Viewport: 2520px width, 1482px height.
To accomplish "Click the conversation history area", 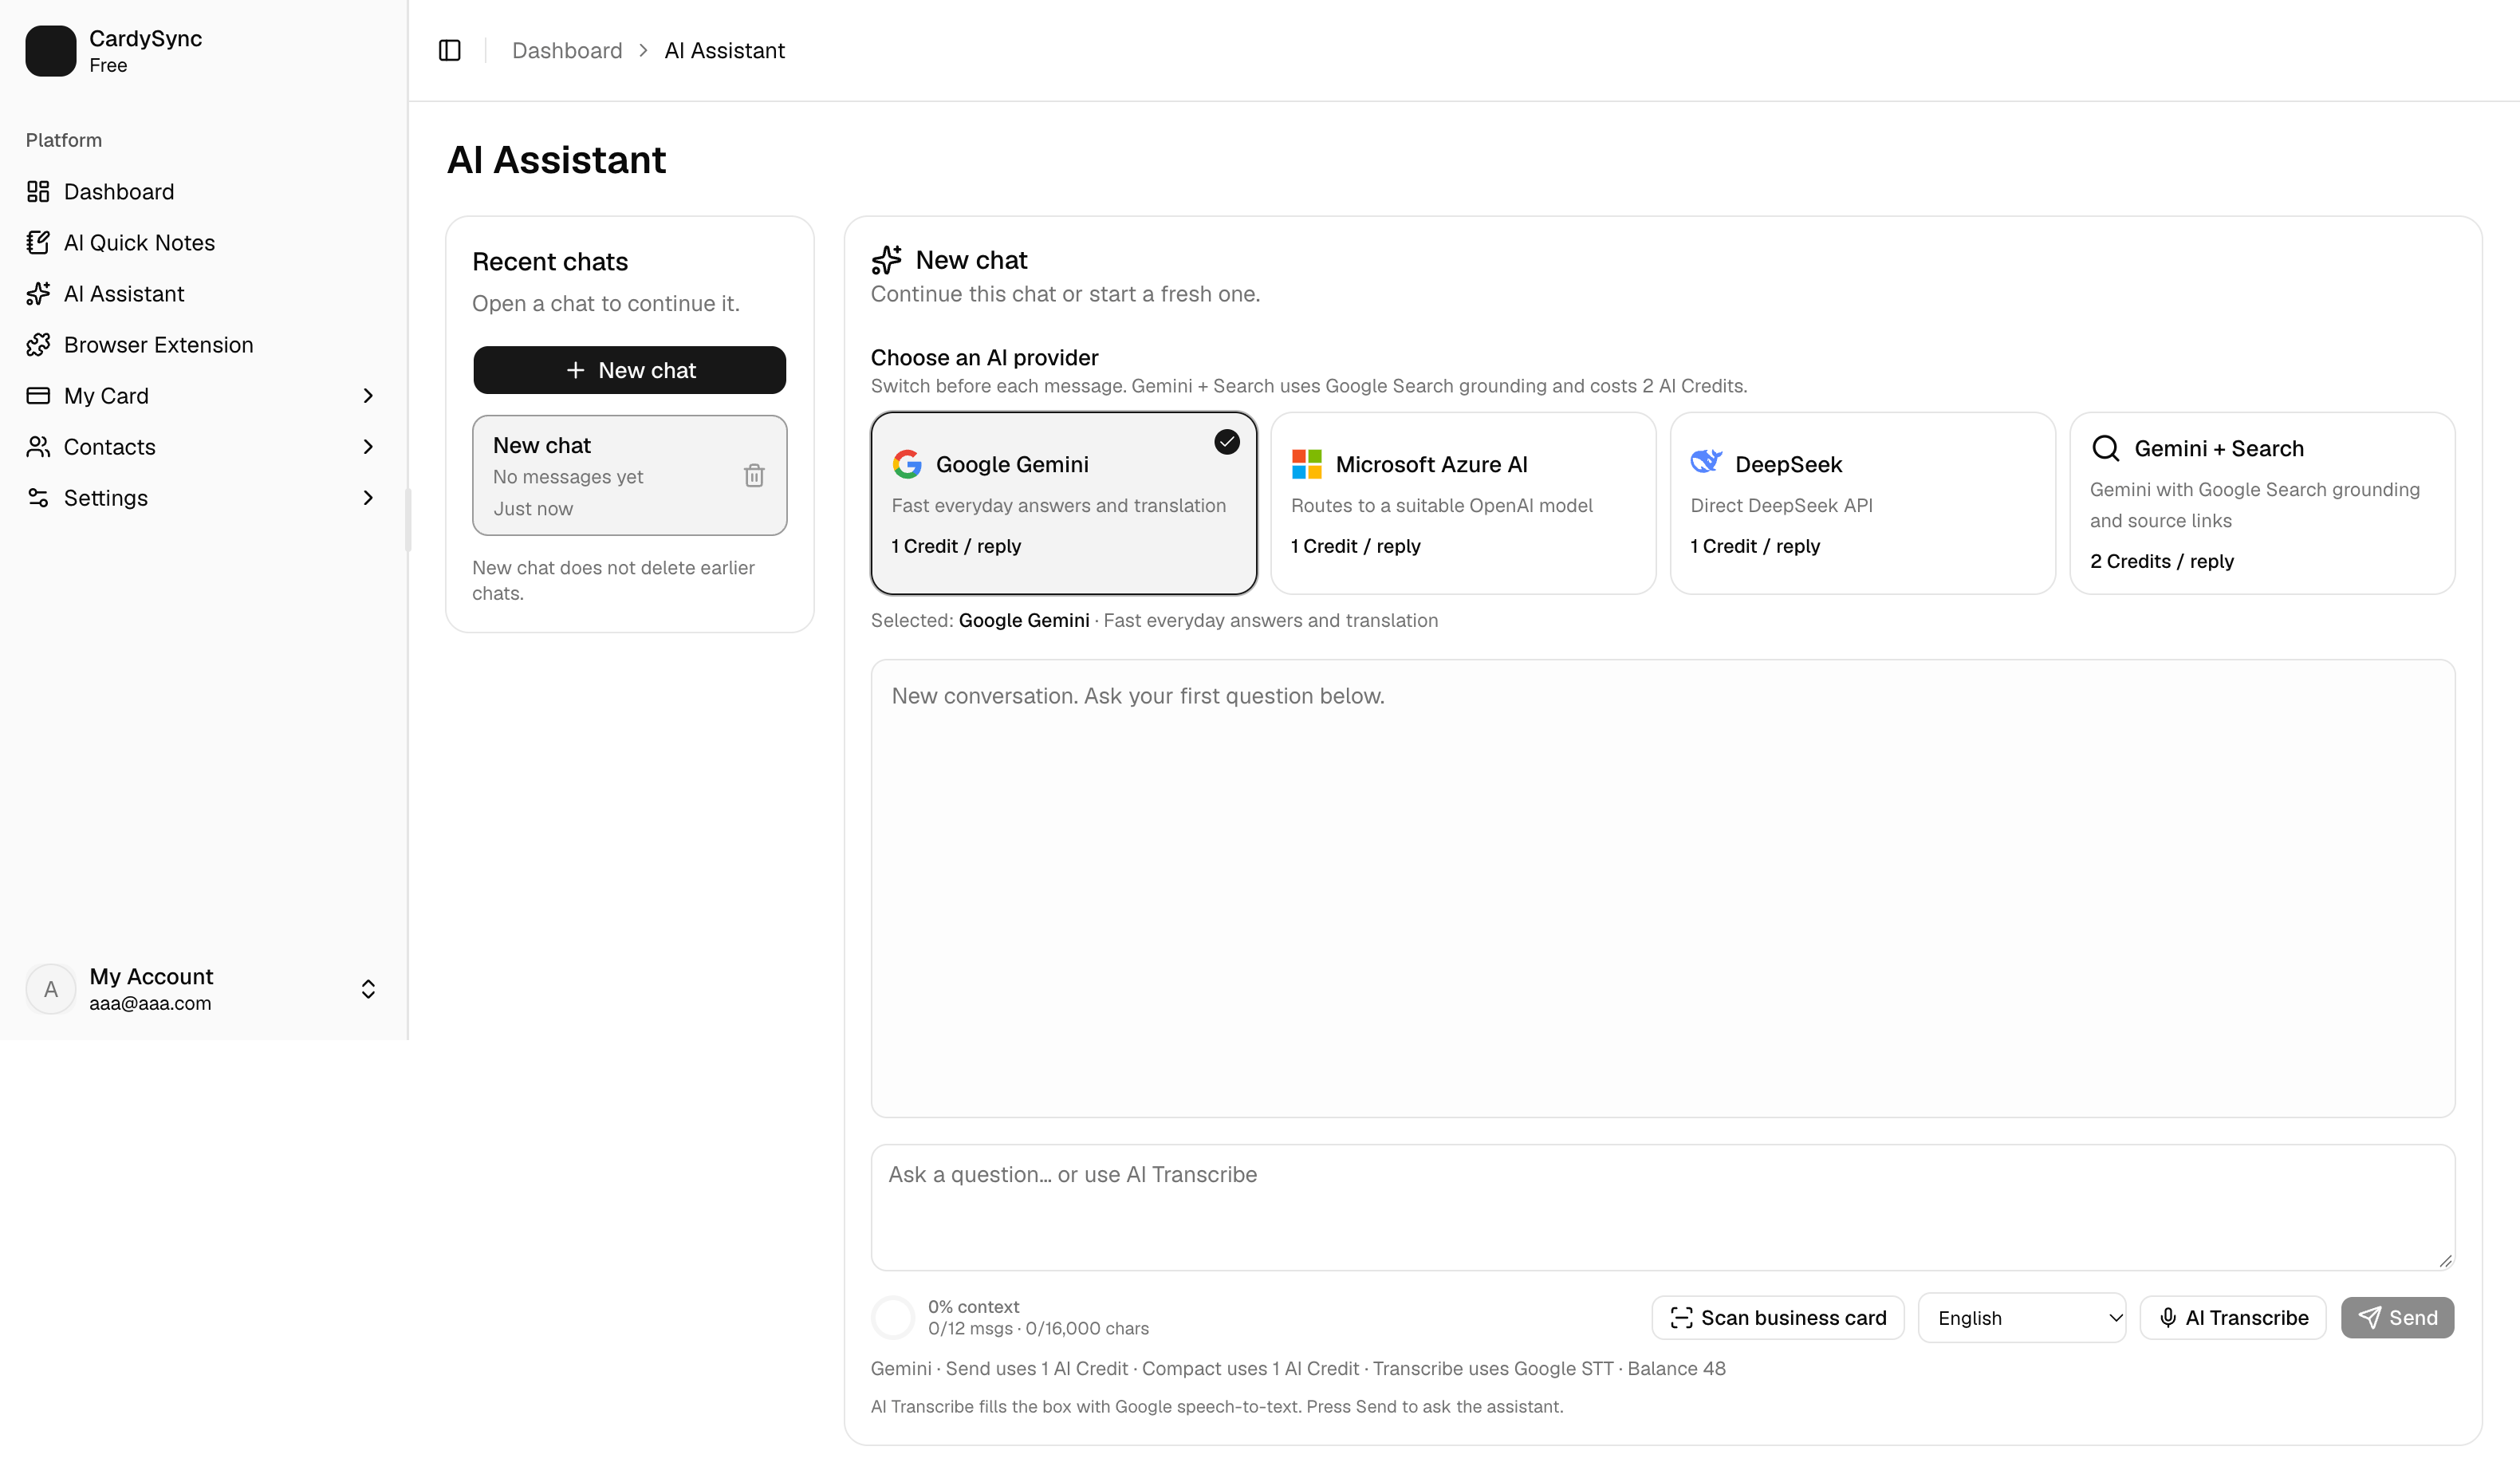I will click(x=1662, y=888).
